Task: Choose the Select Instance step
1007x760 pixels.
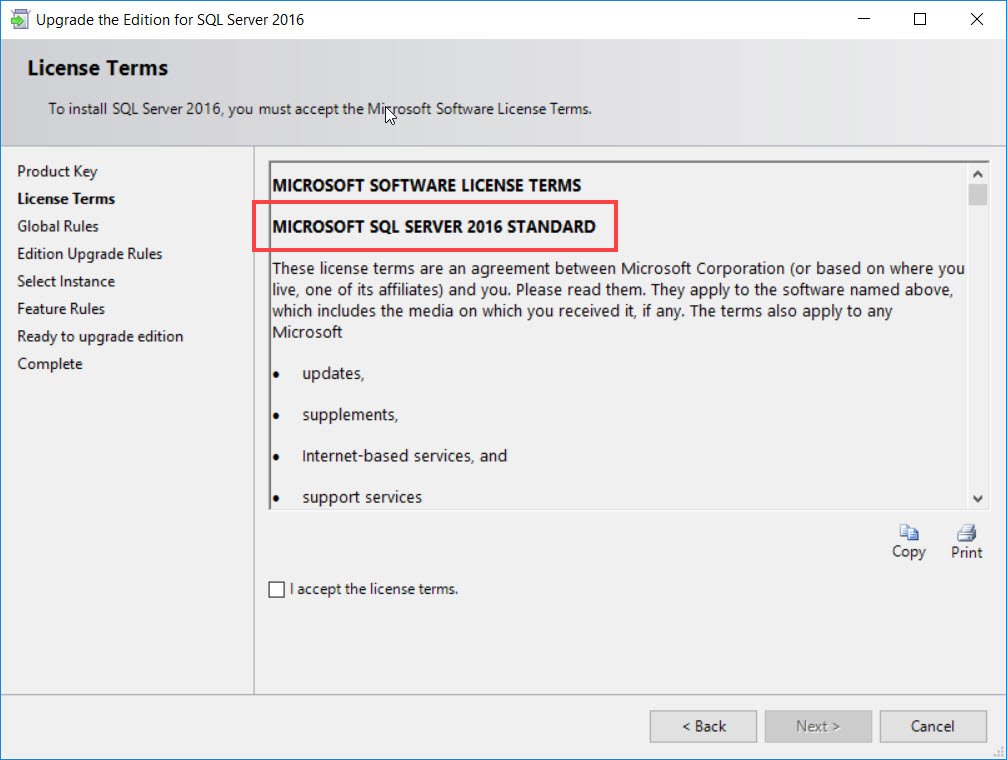Action: pos(66,281)
